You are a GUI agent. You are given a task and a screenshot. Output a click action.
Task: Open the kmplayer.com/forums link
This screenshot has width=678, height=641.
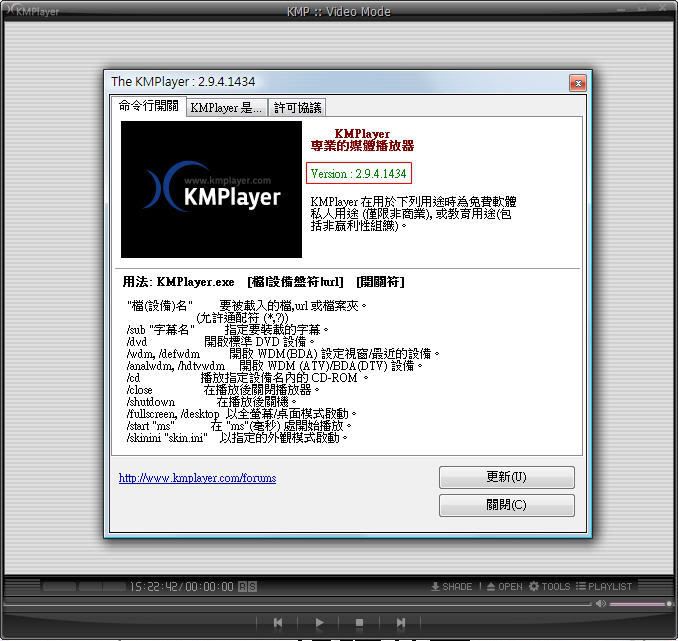[x=197, y=478]
